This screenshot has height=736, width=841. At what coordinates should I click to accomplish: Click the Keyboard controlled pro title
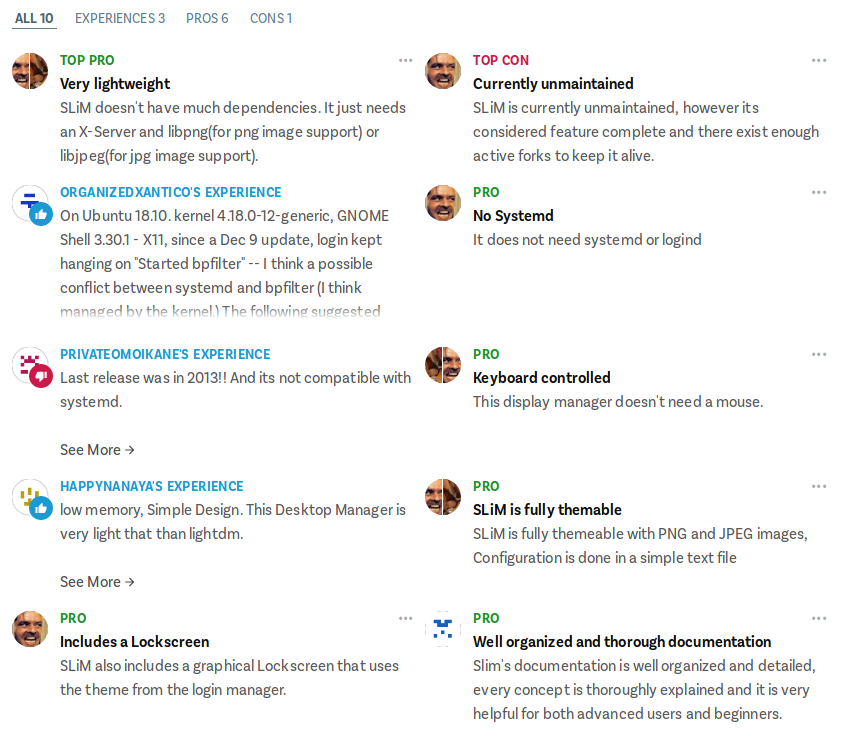[x=541, y=378]
